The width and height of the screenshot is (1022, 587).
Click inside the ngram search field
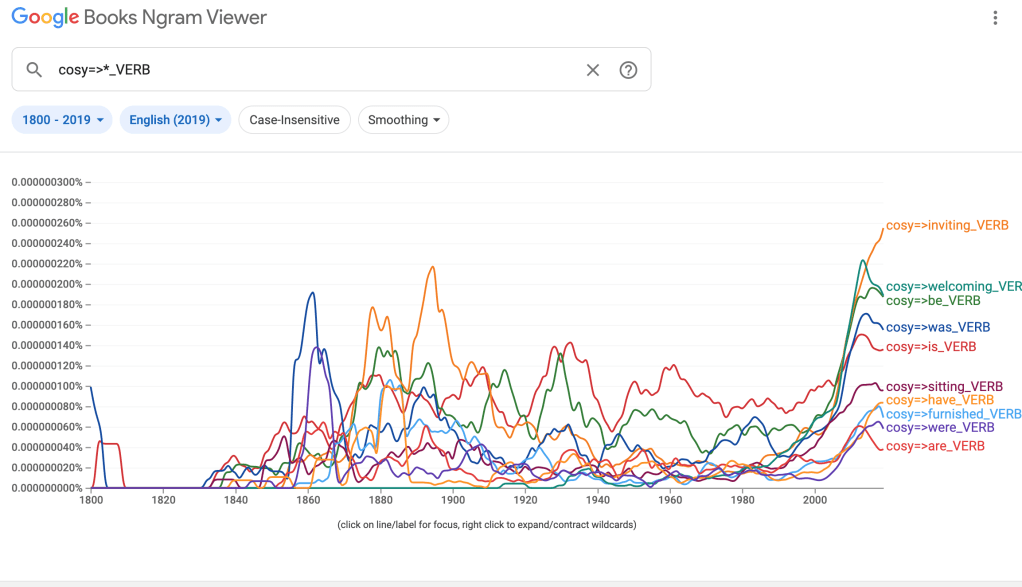tap(310, 70)
